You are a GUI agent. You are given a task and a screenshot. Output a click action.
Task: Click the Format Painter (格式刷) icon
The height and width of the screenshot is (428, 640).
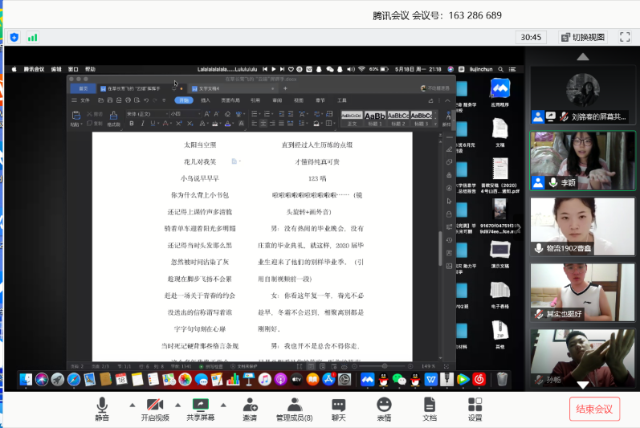pos(113,118)
